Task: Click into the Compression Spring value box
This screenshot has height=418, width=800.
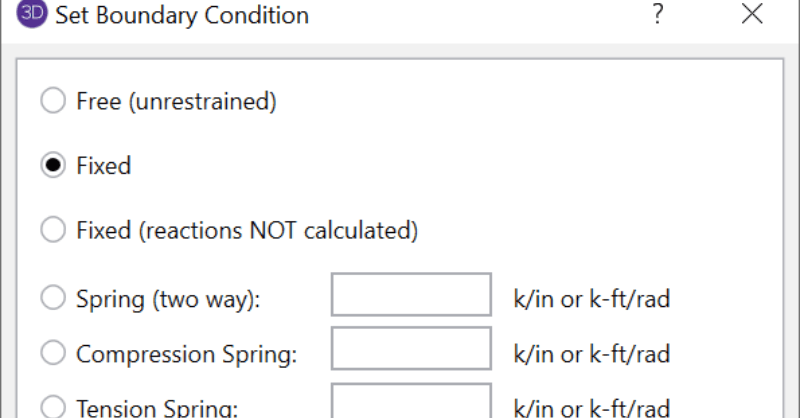Action: [411, 352]
